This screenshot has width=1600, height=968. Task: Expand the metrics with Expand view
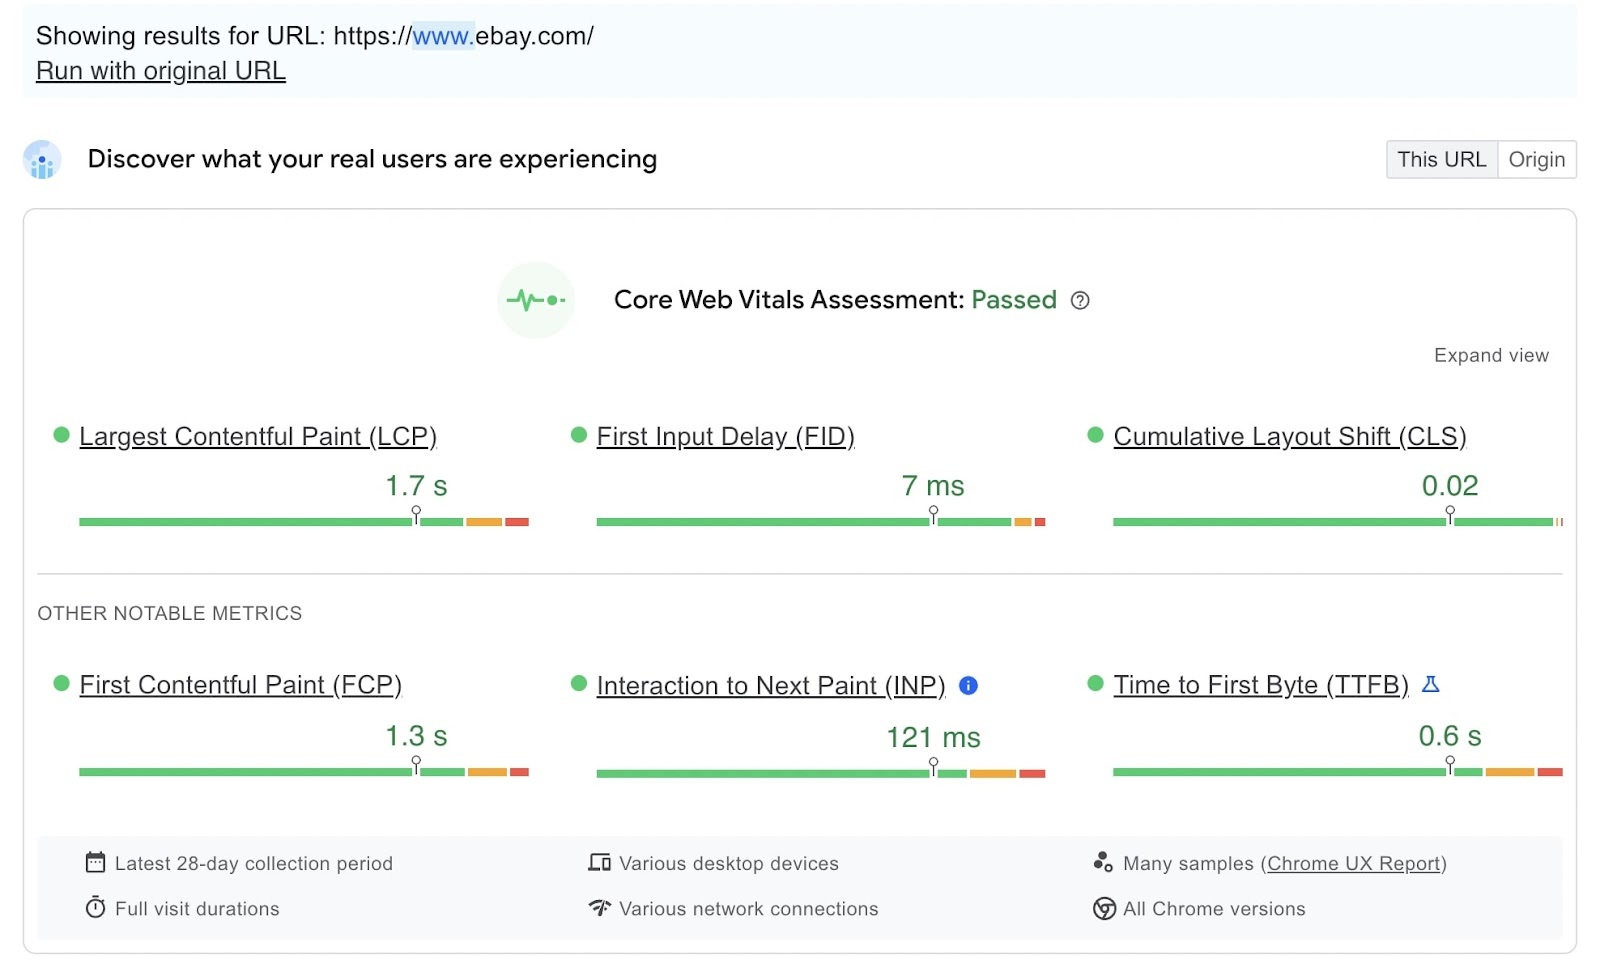tap(1490, 356)
